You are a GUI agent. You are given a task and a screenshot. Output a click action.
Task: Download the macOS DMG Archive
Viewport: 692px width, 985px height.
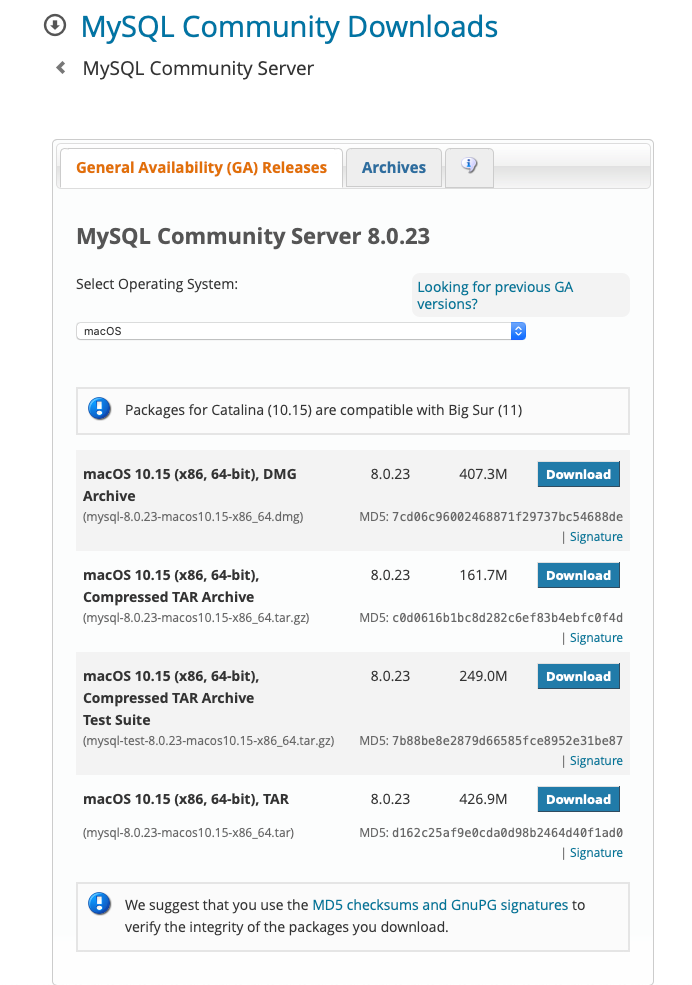pos(578,473)
